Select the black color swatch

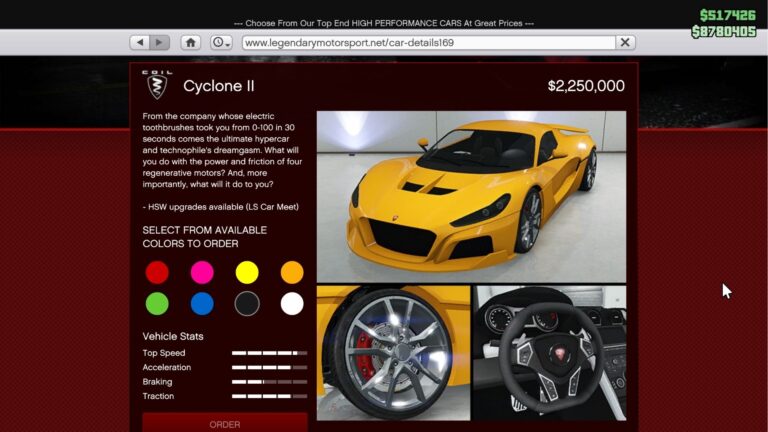pos(247,304)
